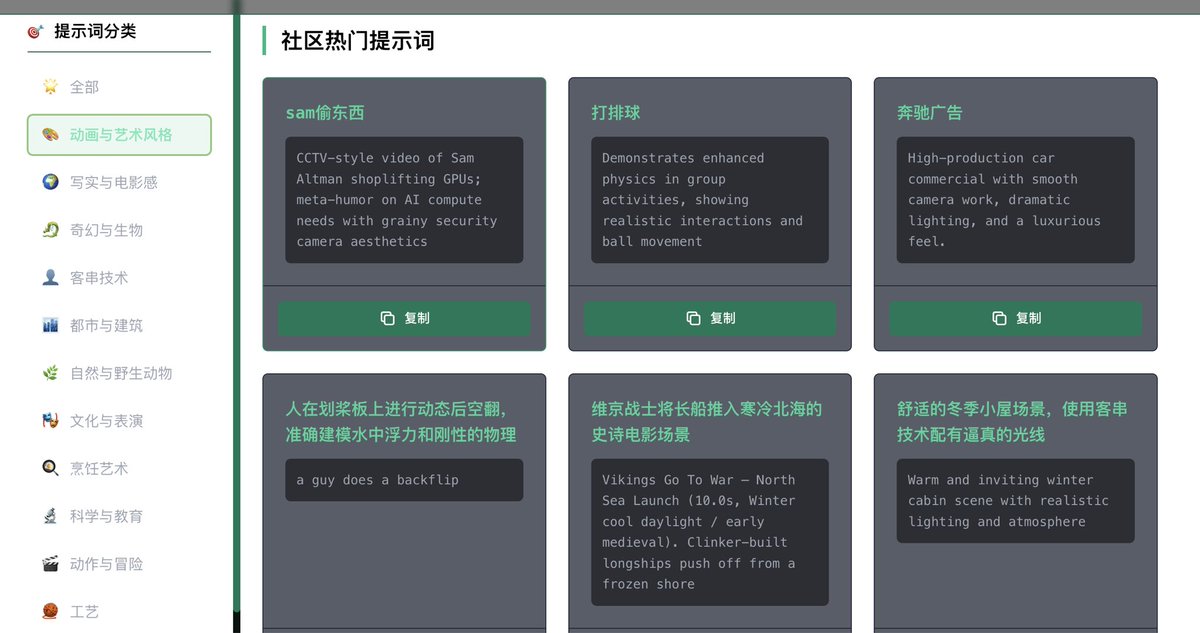
Task: Click the 维京战士 card title
Action: tap(707, 422)
